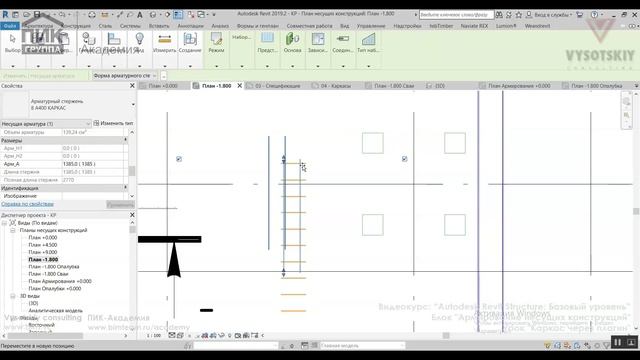Close the План -1.800 view tab
This screenshot has width=640, height=360.
pos(240,86)
